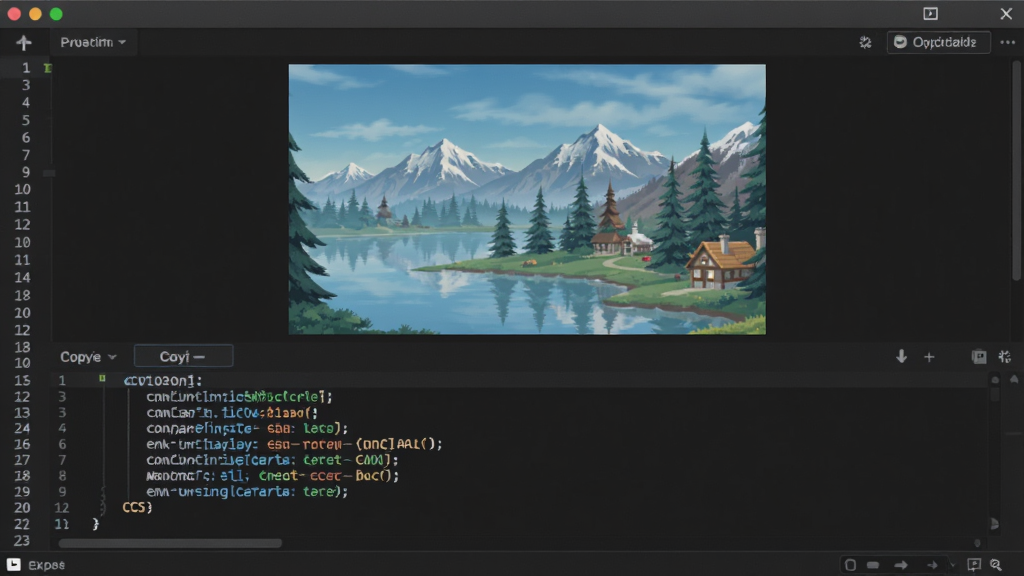This screenshot has height=576, width=1024.
Task: Click the Oyrddaids button
Action: click(938, 42)
